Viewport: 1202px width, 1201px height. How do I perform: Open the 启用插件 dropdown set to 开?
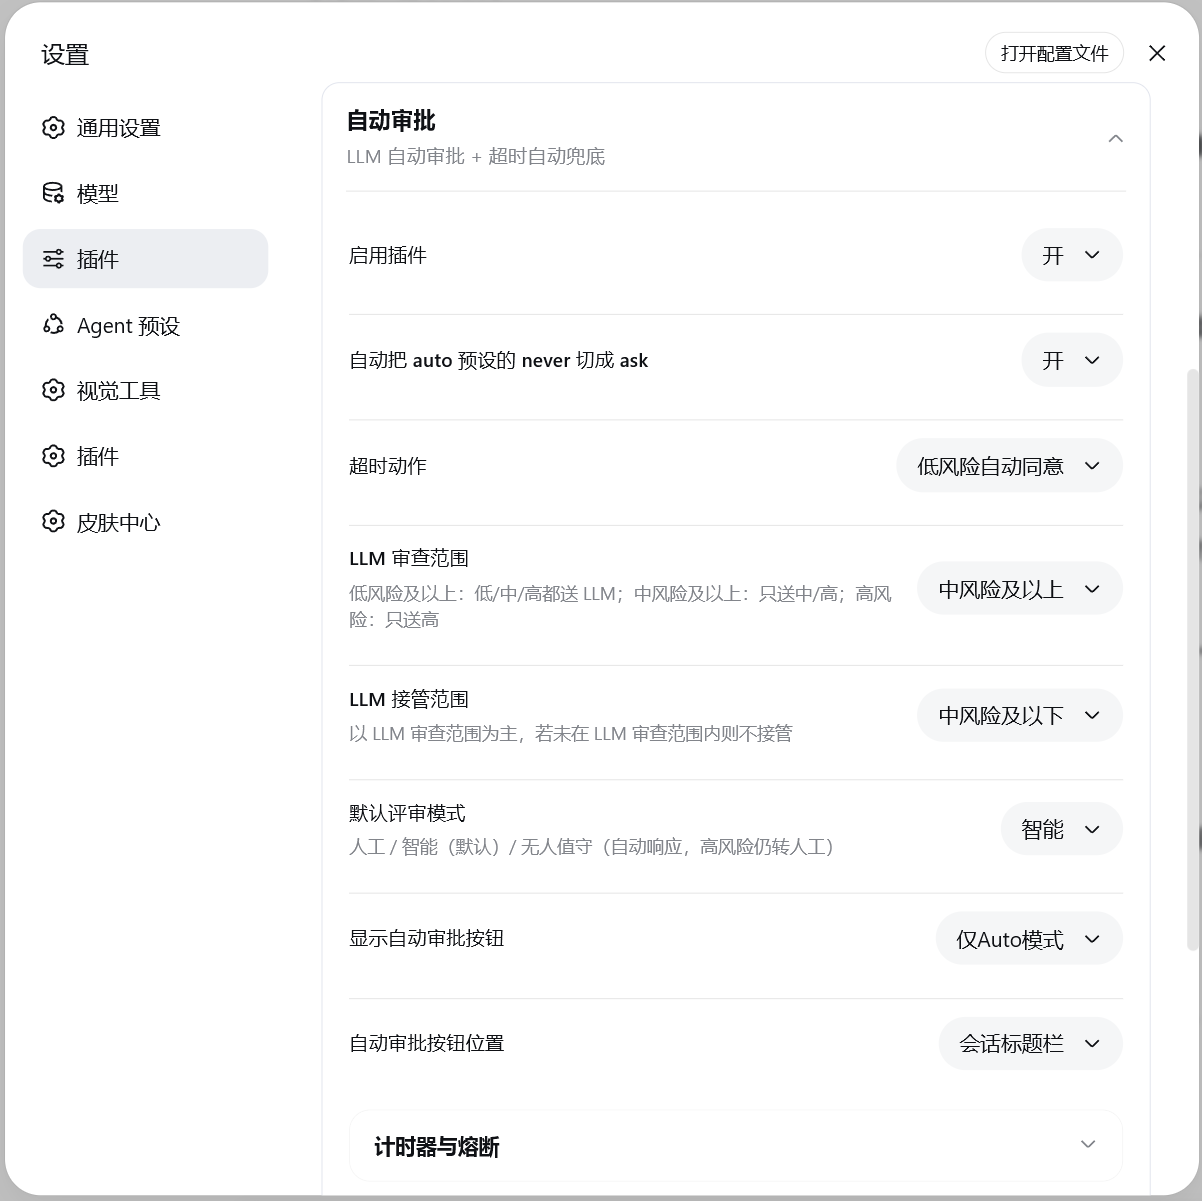click(x=1072, y=255)
